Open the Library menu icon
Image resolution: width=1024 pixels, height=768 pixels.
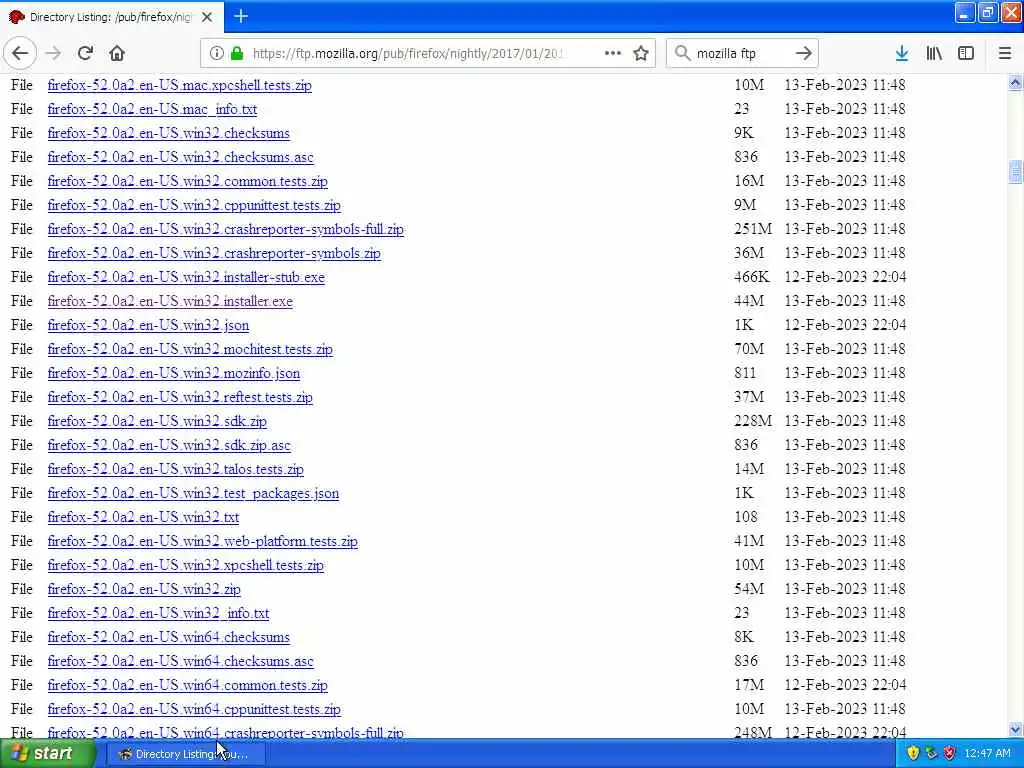pos(934,53)
